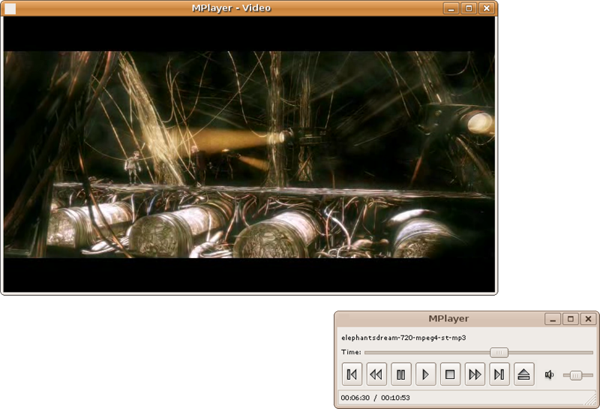Screen dimensions: 600x409
Task: Rewind the video with the double-left arrow button
Action: point(377,374)
